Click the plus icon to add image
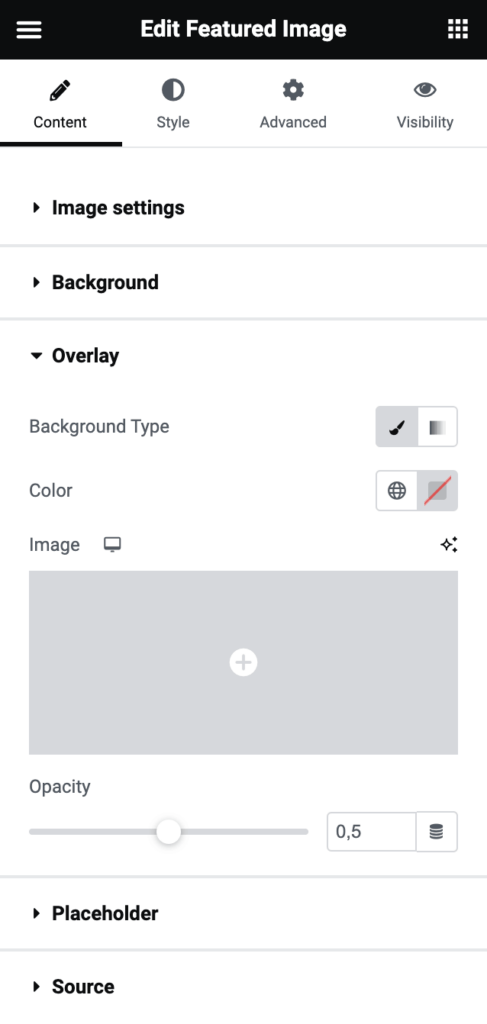 pyautogui.click(x=244, y=662)
